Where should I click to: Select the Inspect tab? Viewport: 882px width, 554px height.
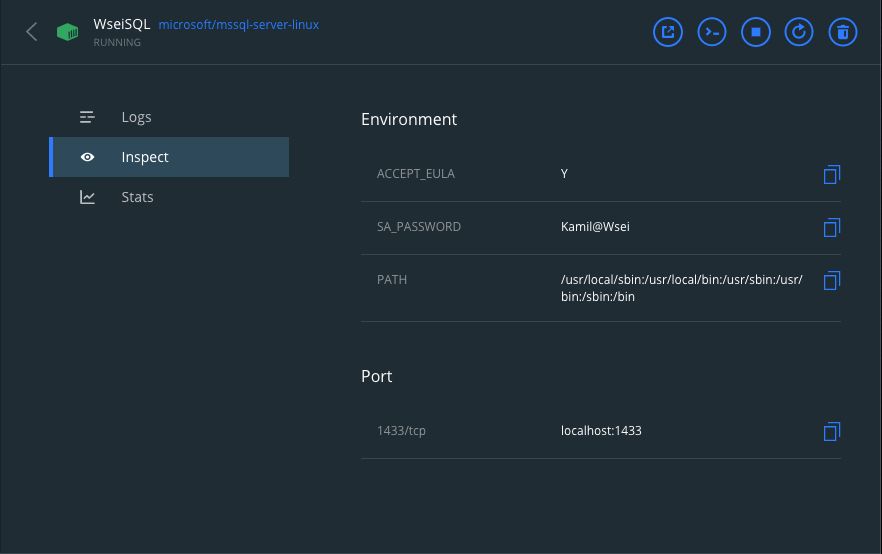(x=145, y=157)
